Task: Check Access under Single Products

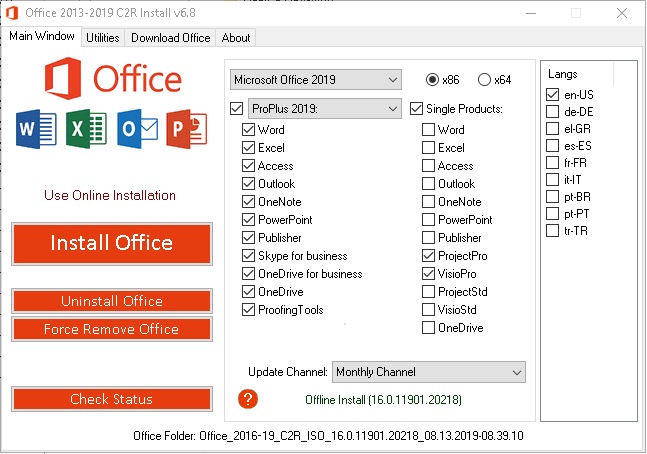Action: 428,166
